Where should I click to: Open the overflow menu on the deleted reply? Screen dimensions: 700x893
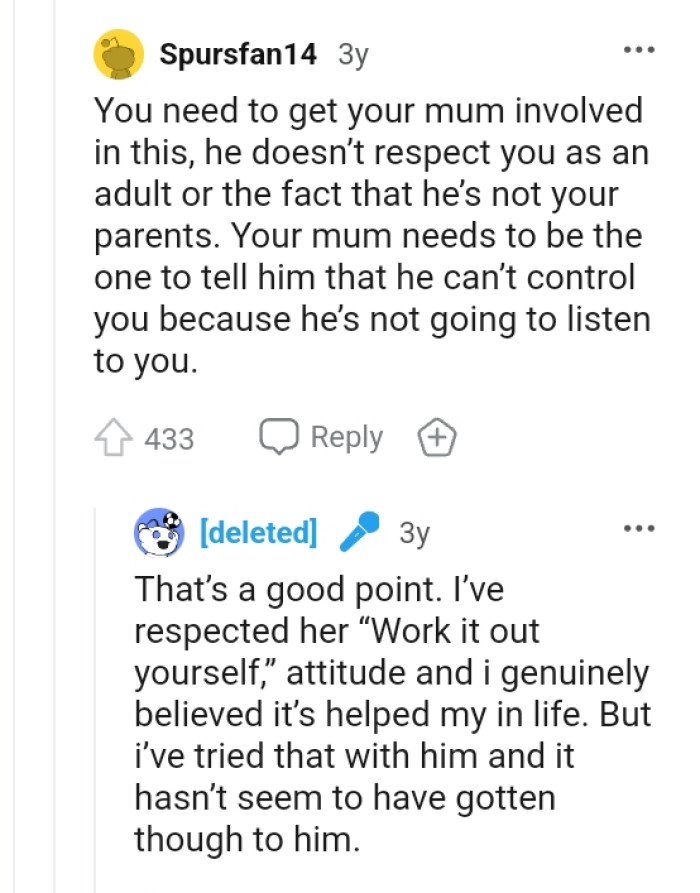(x=640, y=527)
